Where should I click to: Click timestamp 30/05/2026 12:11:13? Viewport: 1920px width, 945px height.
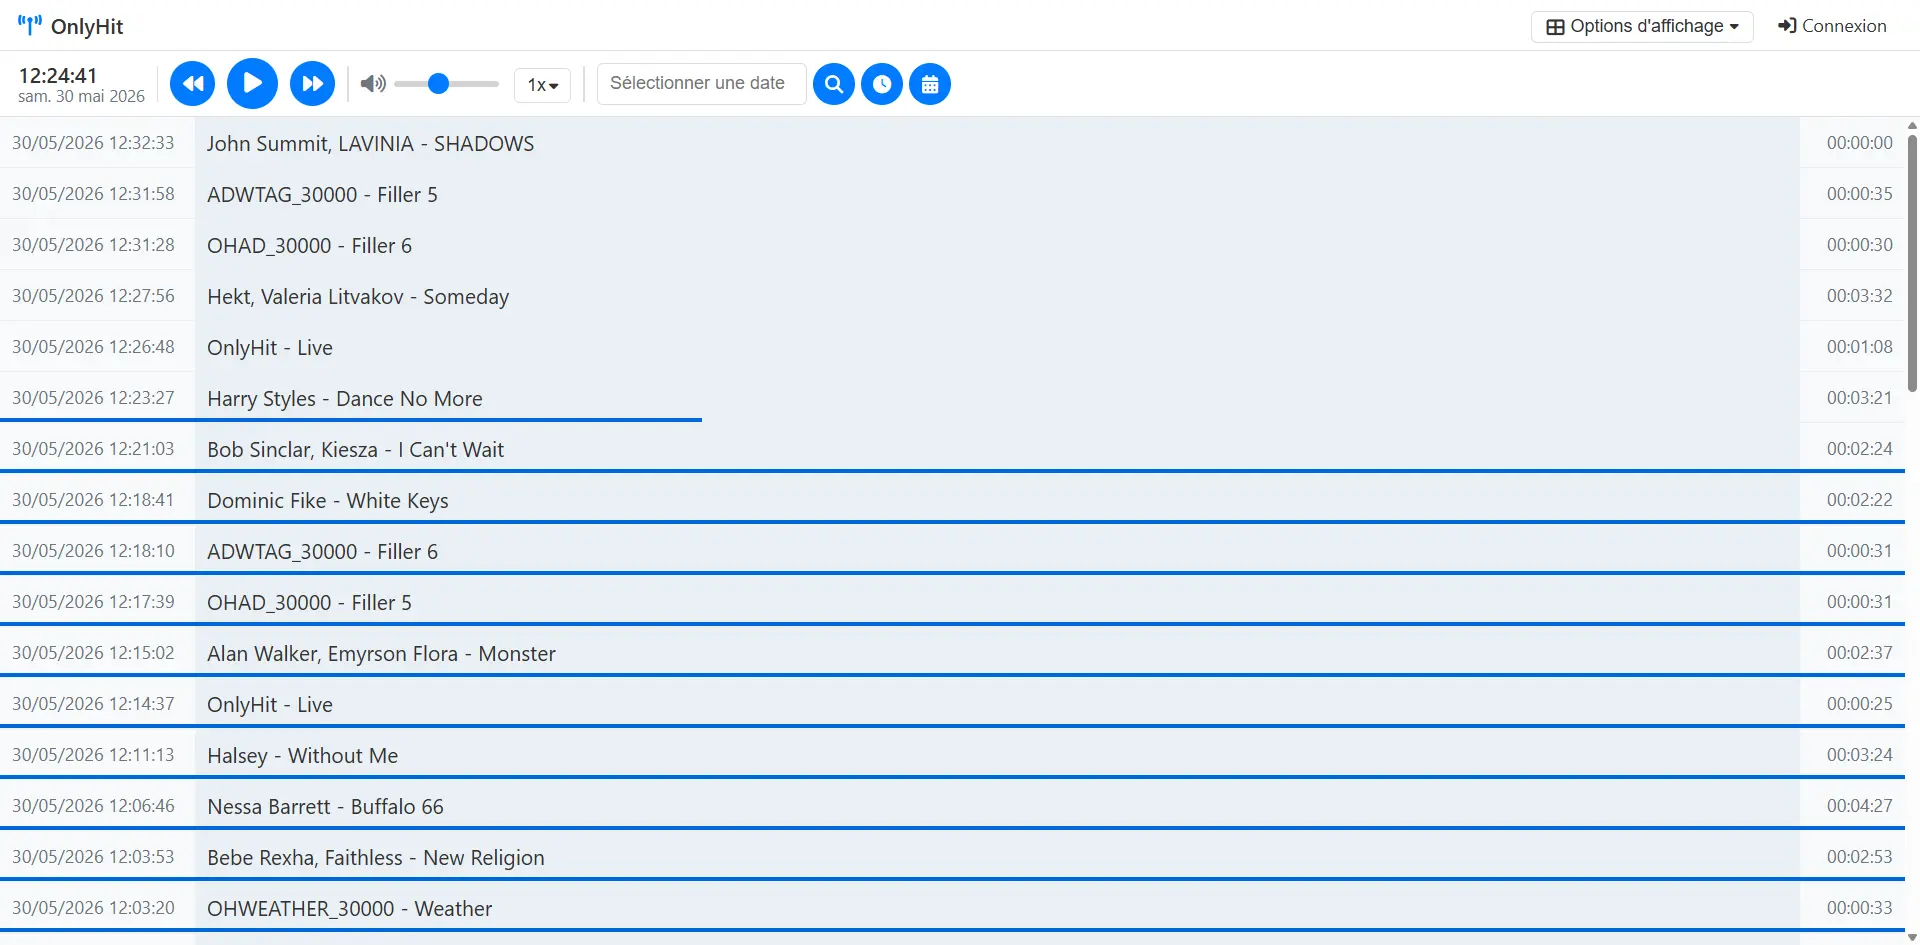pos(93,755)
